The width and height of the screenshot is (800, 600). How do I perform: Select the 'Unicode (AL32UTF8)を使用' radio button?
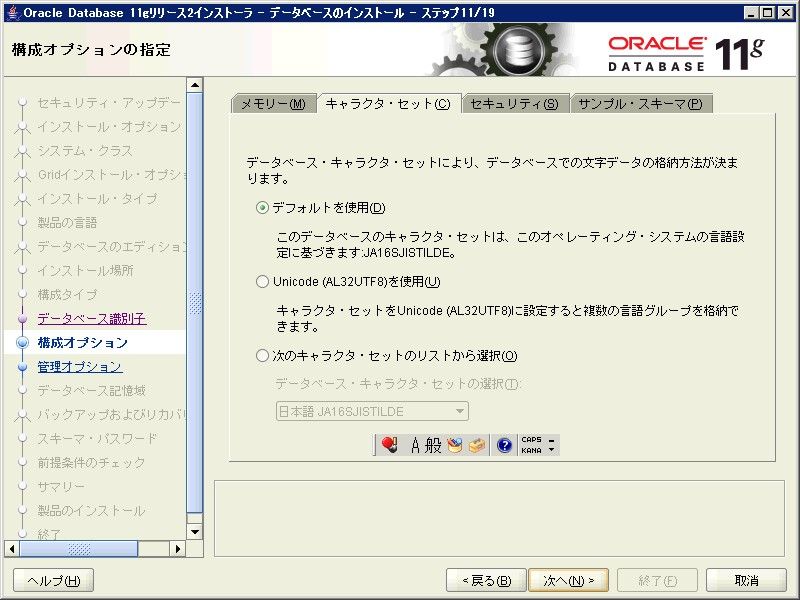click(x=263, y=282)
